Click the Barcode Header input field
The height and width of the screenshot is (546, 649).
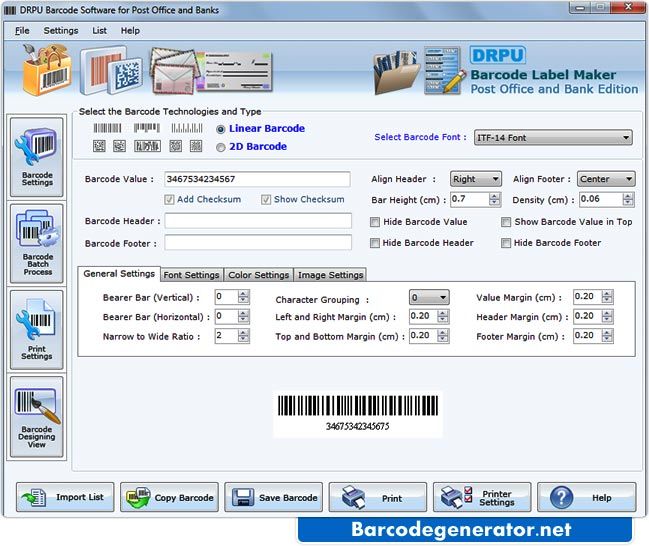point(258,221)
